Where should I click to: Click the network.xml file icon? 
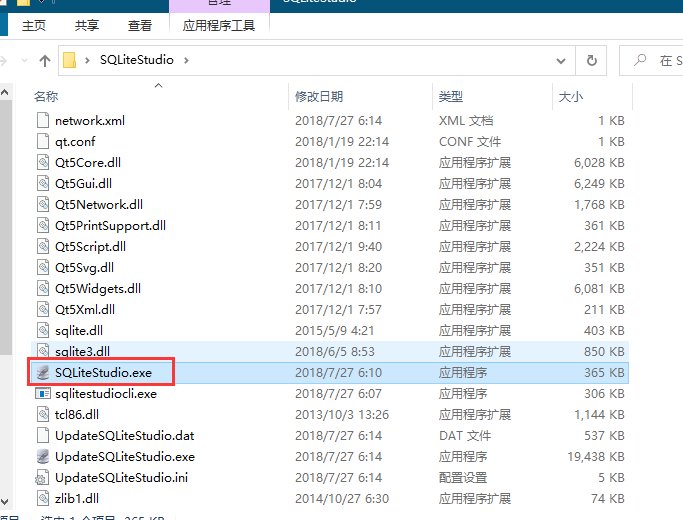tap(42, 120)
